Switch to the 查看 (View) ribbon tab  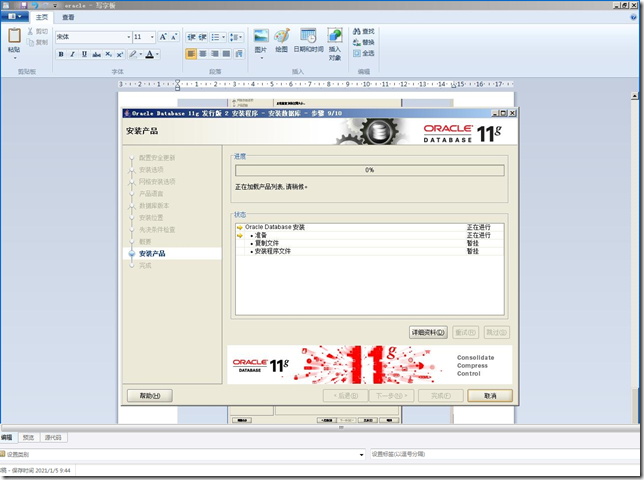[68, 17]
